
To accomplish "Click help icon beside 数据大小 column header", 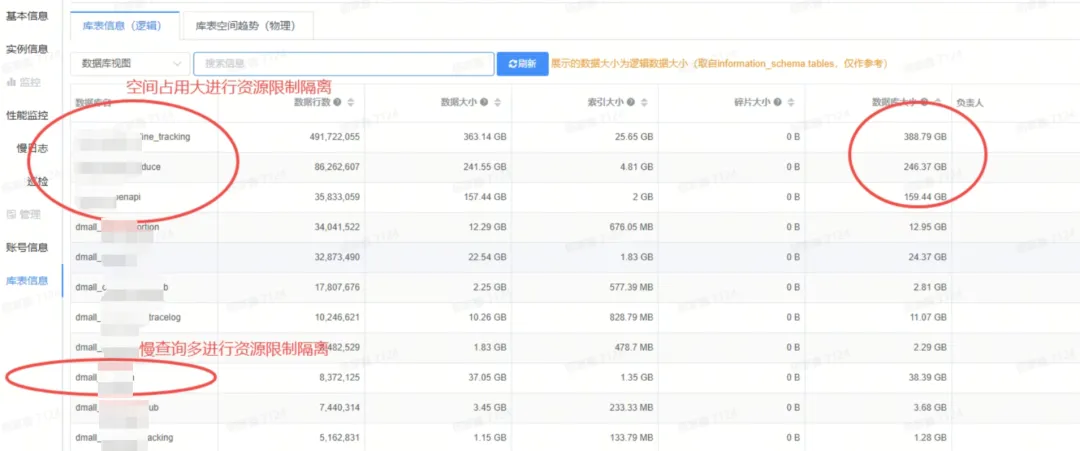I will click(484, 102).
